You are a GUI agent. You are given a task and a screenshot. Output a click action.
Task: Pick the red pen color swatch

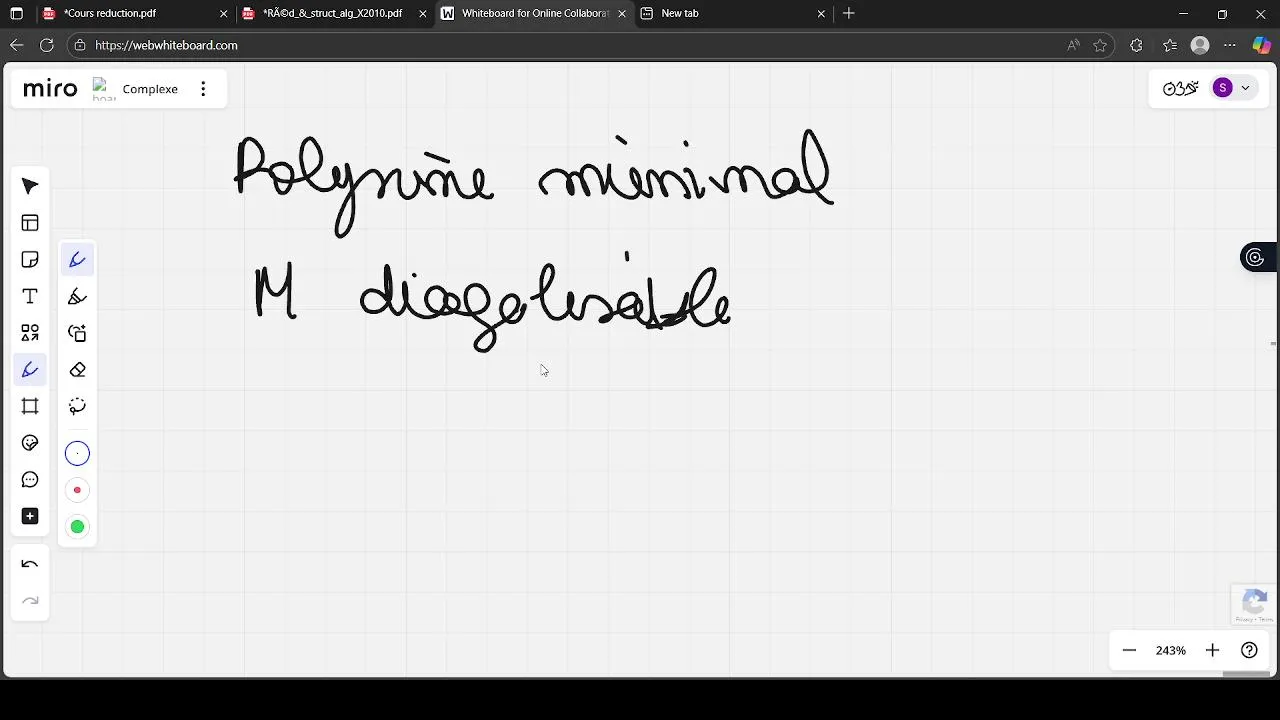[x=77, y=490]
